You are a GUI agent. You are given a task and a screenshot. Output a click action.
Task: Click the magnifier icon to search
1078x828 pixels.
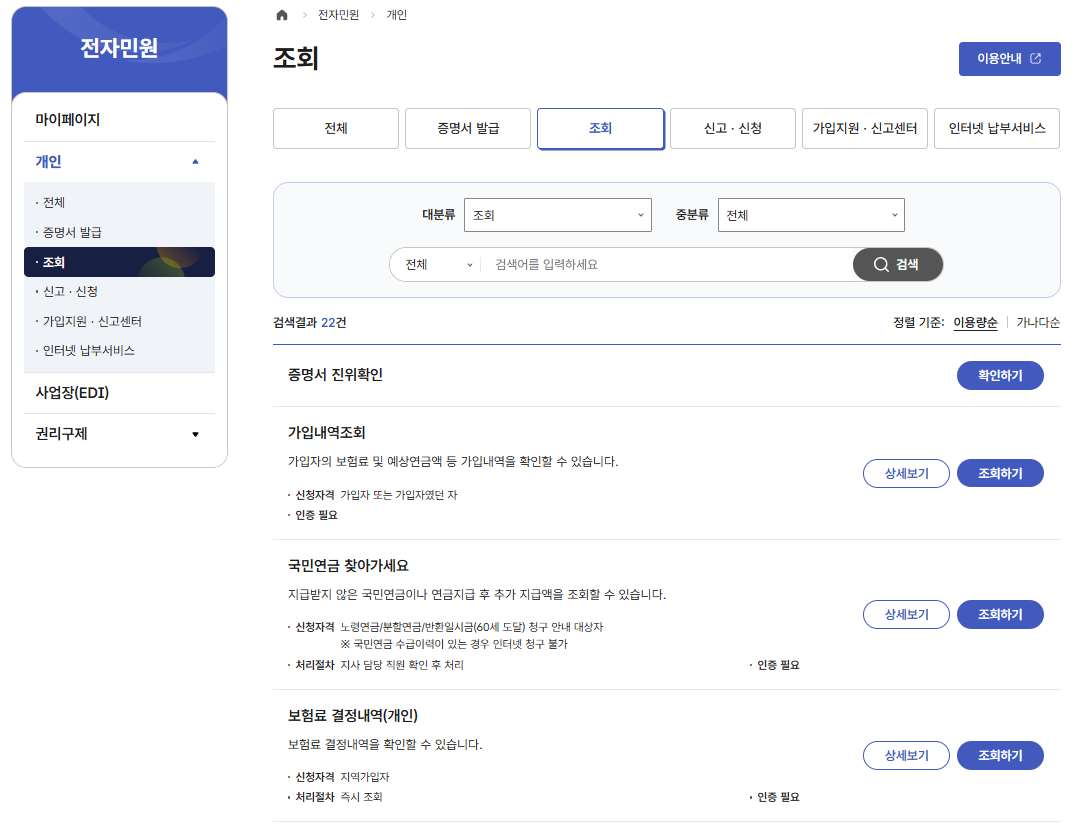click(880, 264)
